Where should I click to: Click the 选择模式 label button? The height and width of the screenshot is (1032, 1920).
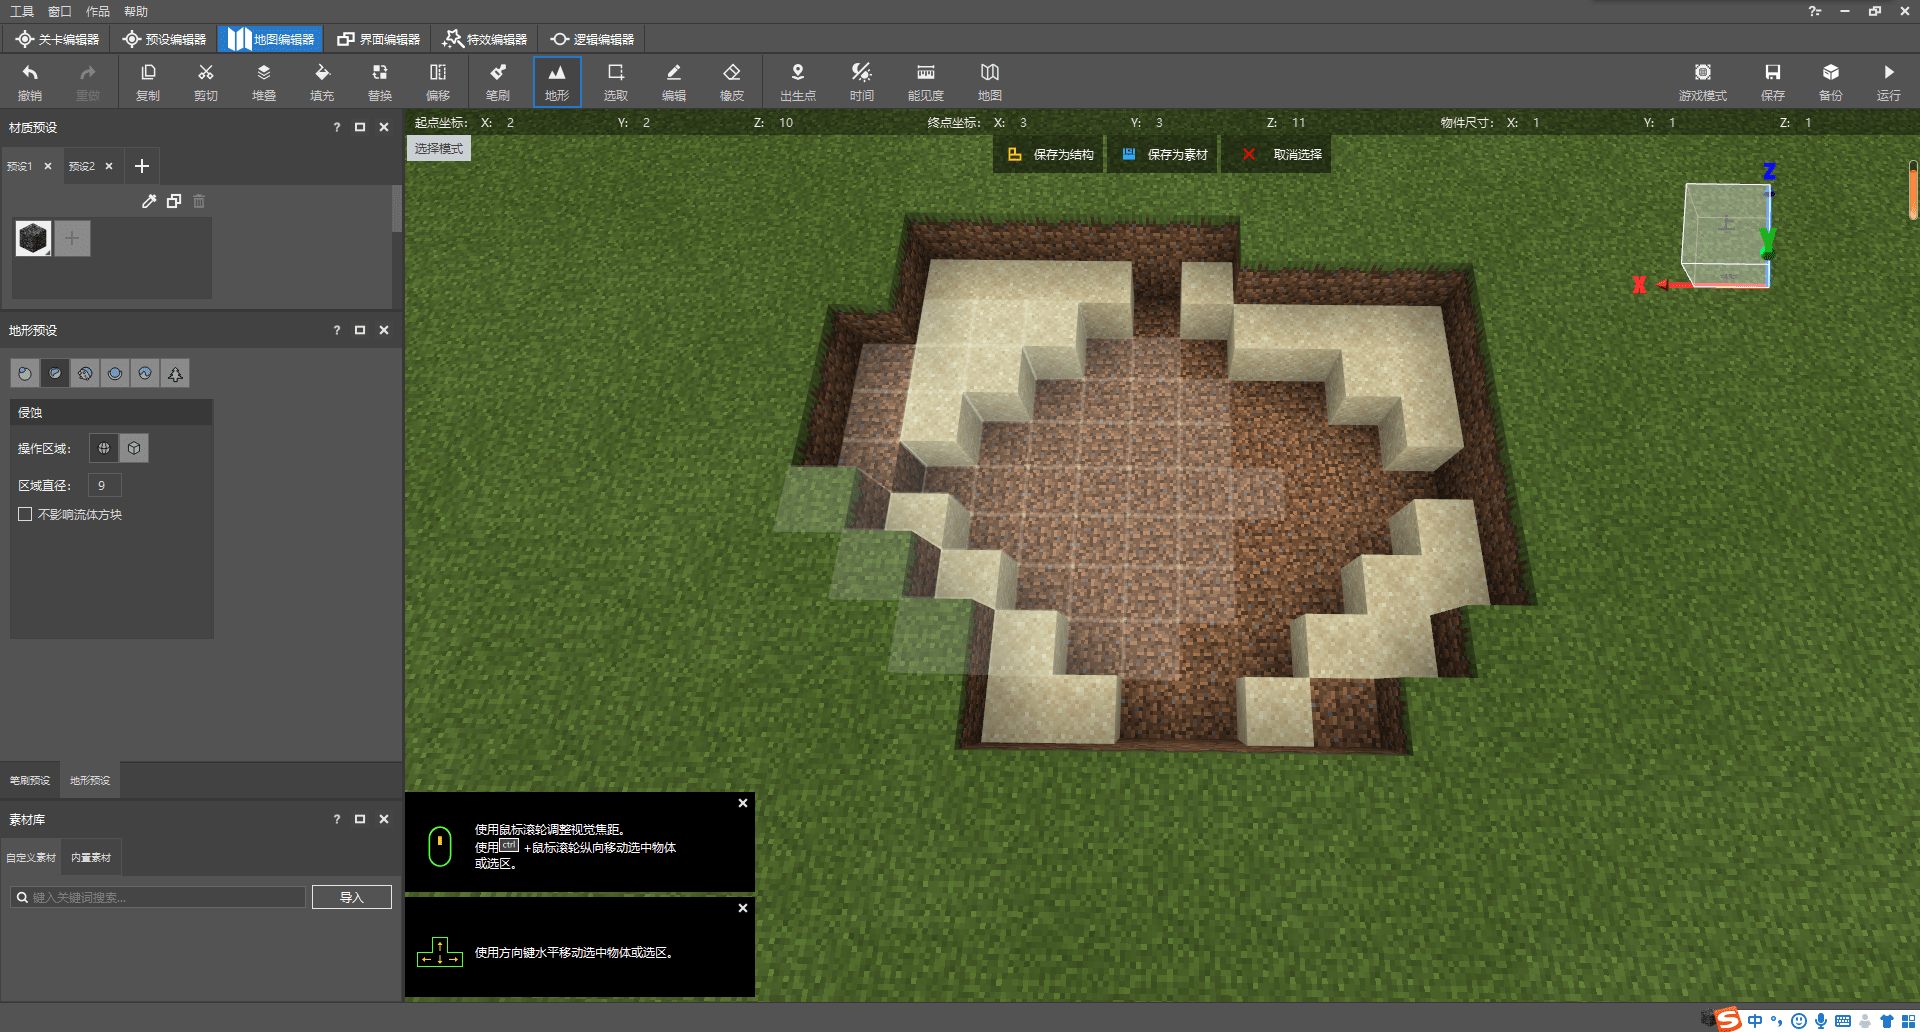[439, 148]
